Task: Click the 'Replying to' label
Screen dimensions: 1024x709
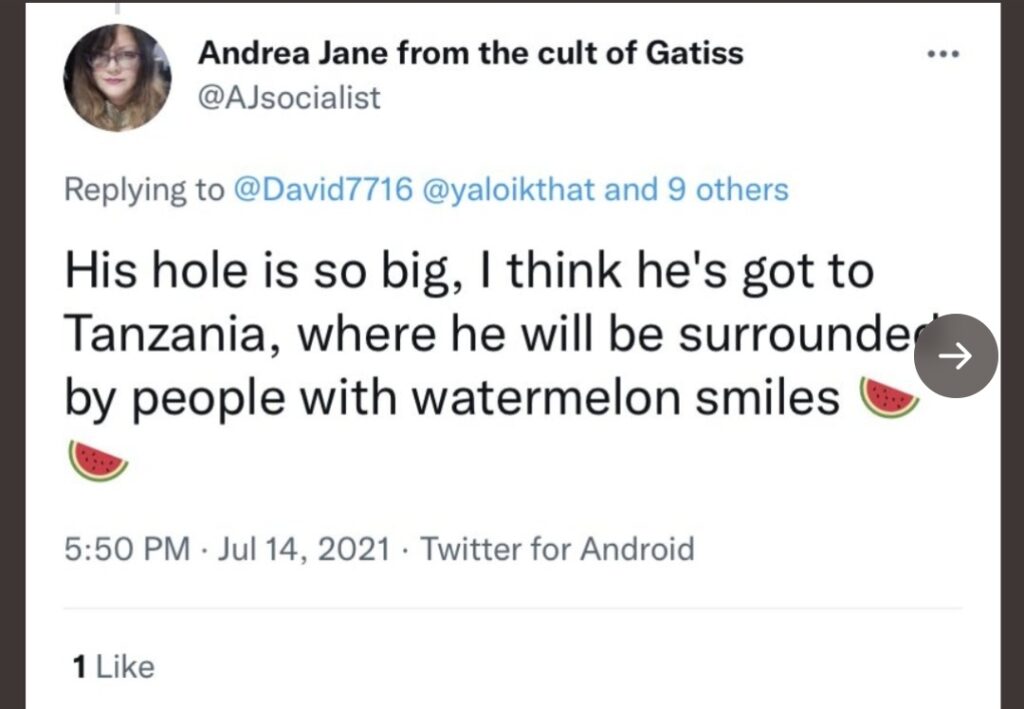Action: (144, 189)
